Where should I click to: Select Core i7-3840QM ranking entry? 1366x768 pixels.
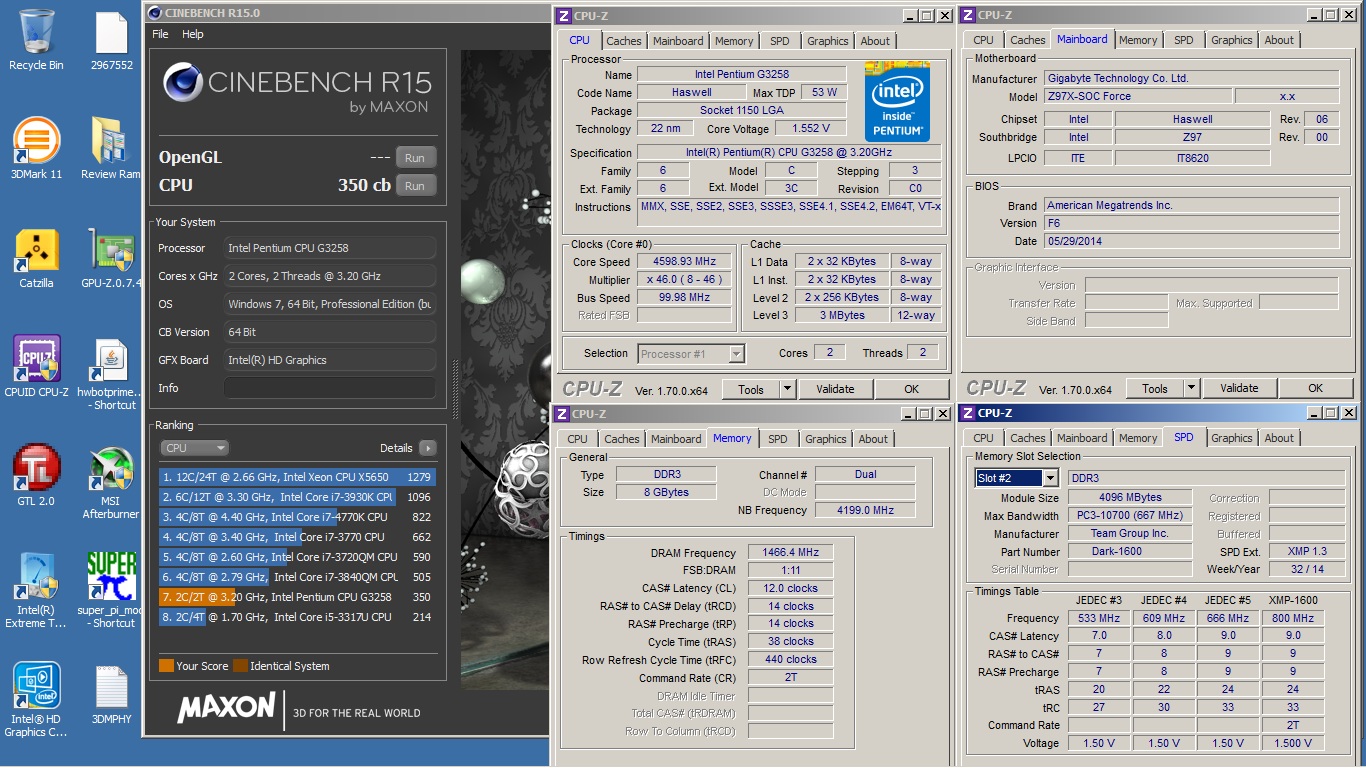(x=297, y=577)
